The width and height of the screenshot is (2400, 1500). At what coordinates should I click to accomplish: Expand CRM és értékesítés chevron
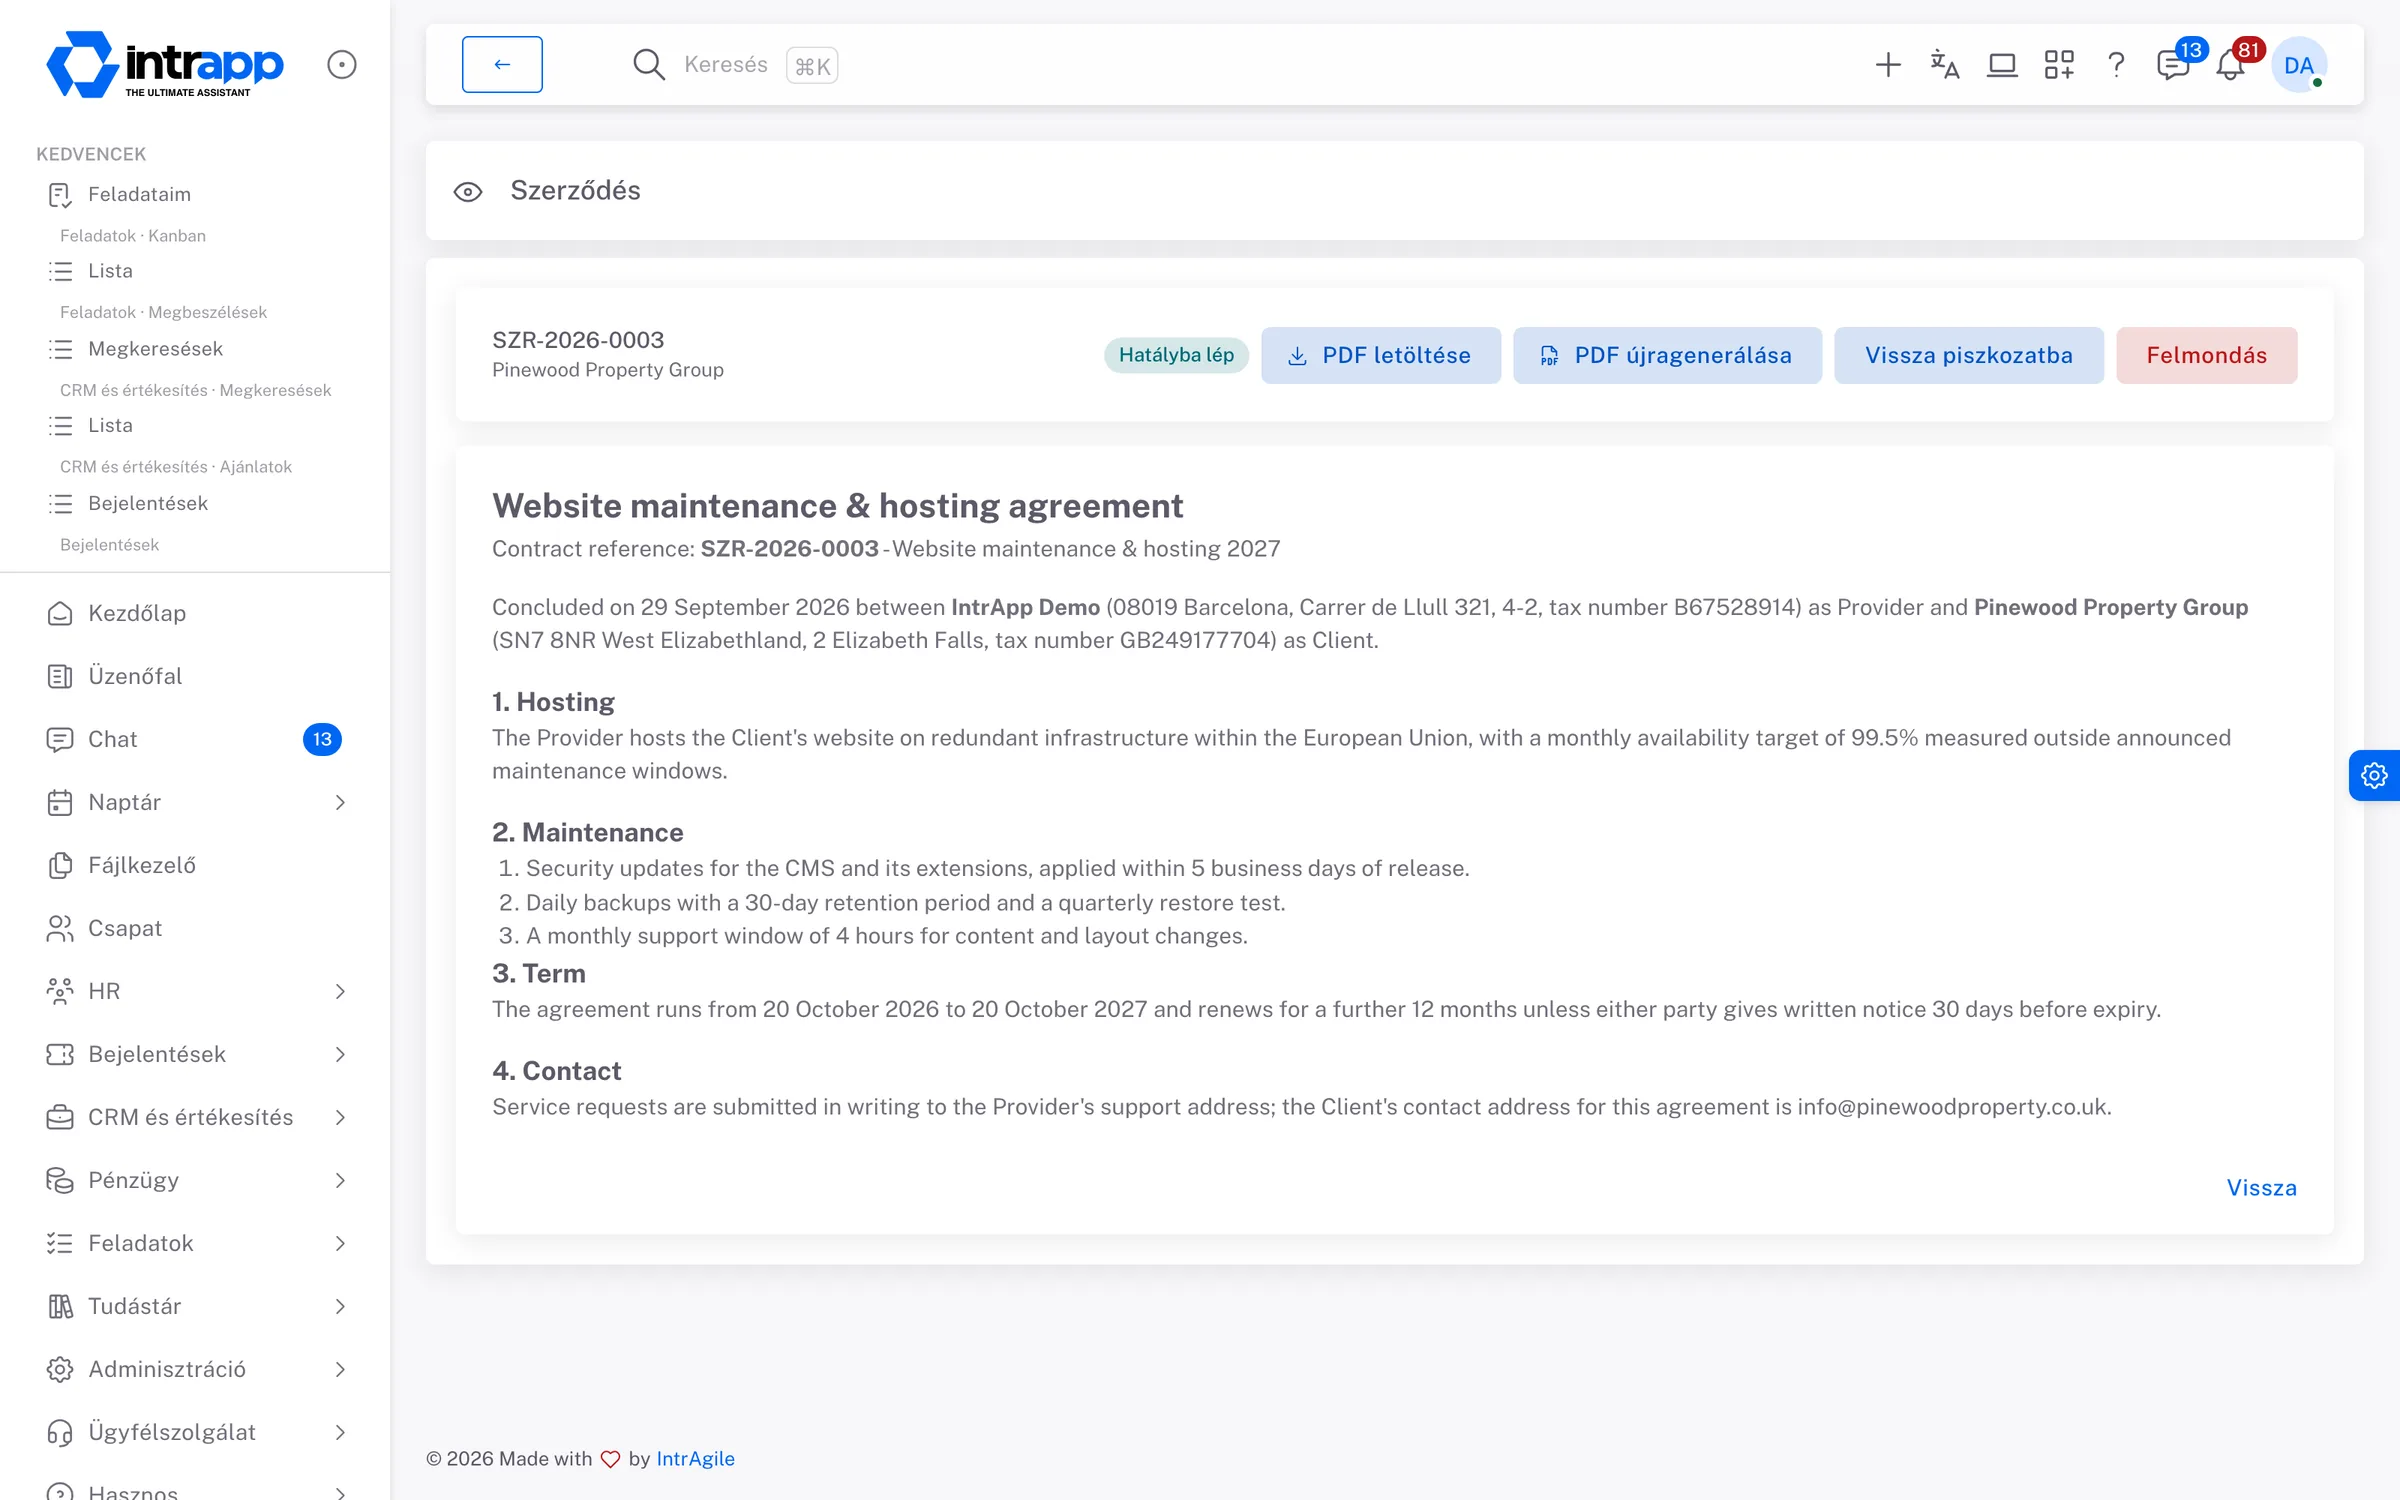click(340, 1117)
